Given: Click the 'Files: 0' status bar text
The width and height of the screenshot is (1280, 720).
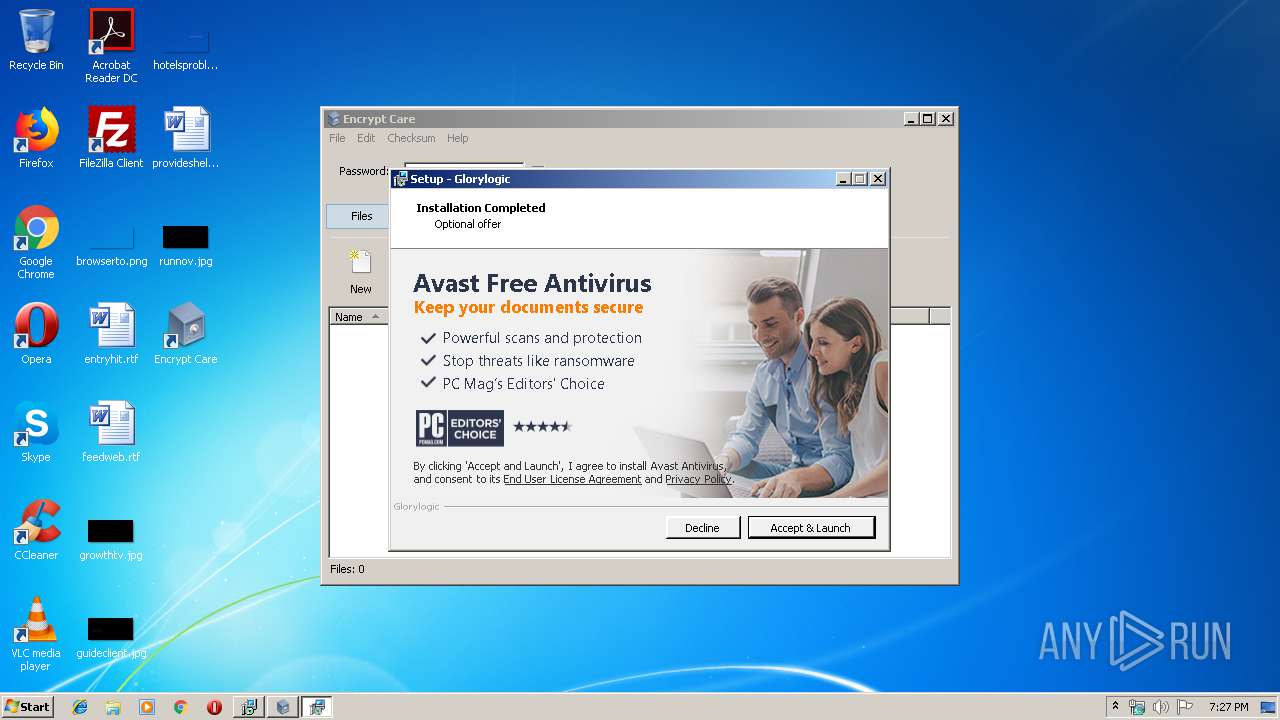Looking at the screenshot, I should point(348,569).
